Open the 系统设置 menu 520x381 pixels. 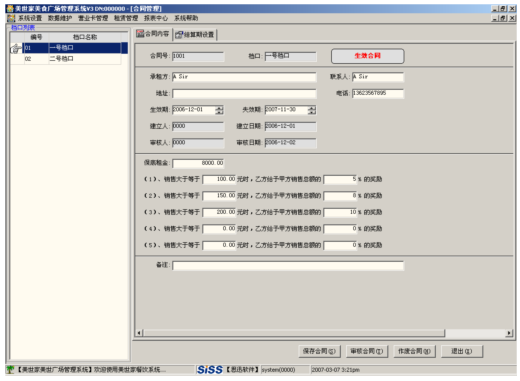point(30,18)
